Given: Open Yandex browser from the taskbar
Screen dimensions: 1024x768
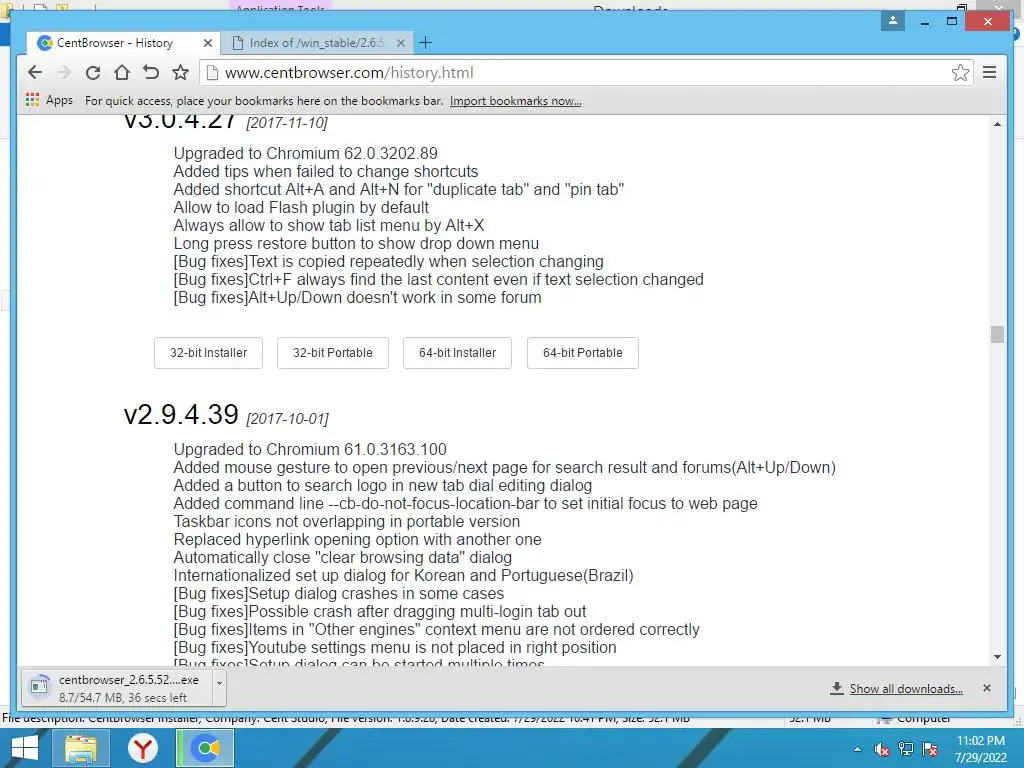Looking at the screenshot, I should pyautogui.click(x=142, y=748).
